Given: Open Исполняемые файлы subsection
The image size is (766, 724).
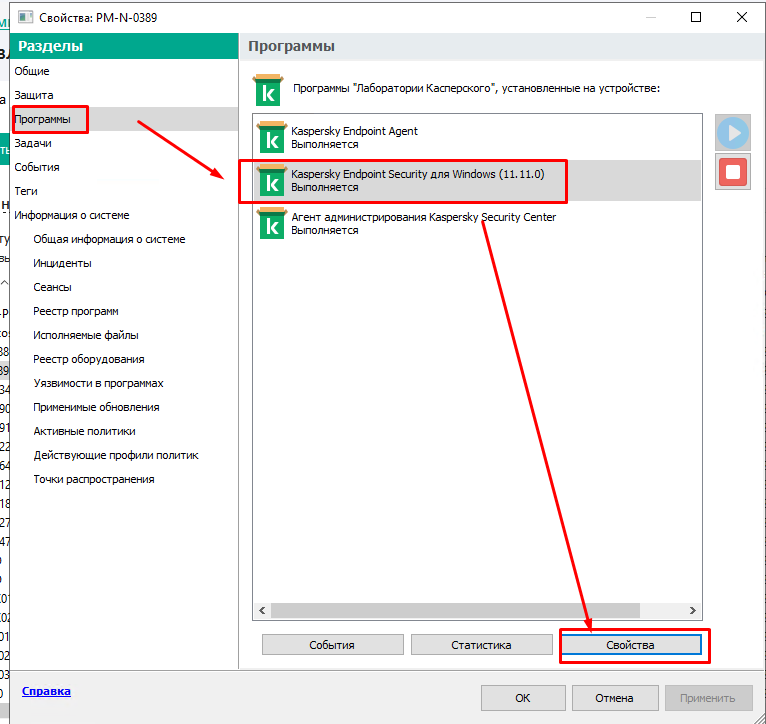Looking at the screenshot, I should pos(86,335).
